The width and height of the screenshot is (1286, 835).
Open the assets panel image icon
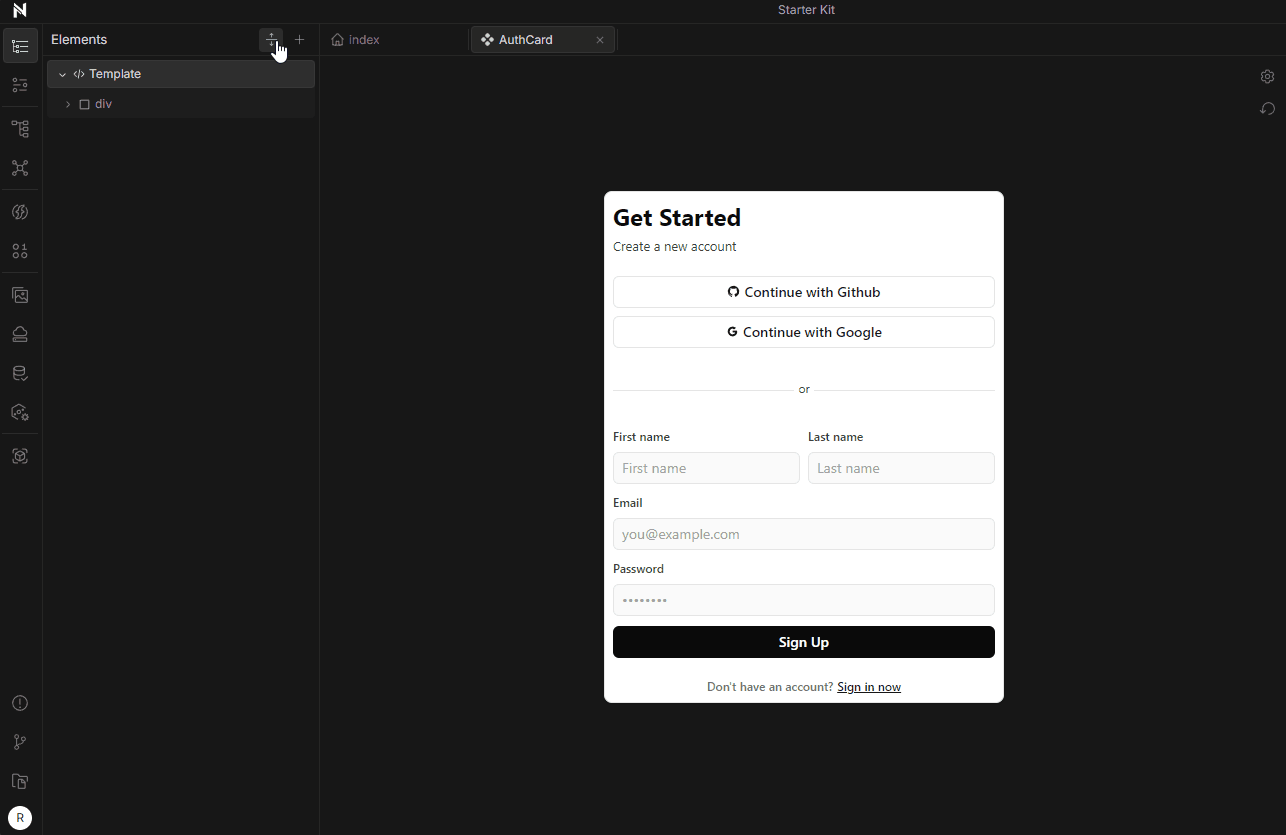pos(20,295)
